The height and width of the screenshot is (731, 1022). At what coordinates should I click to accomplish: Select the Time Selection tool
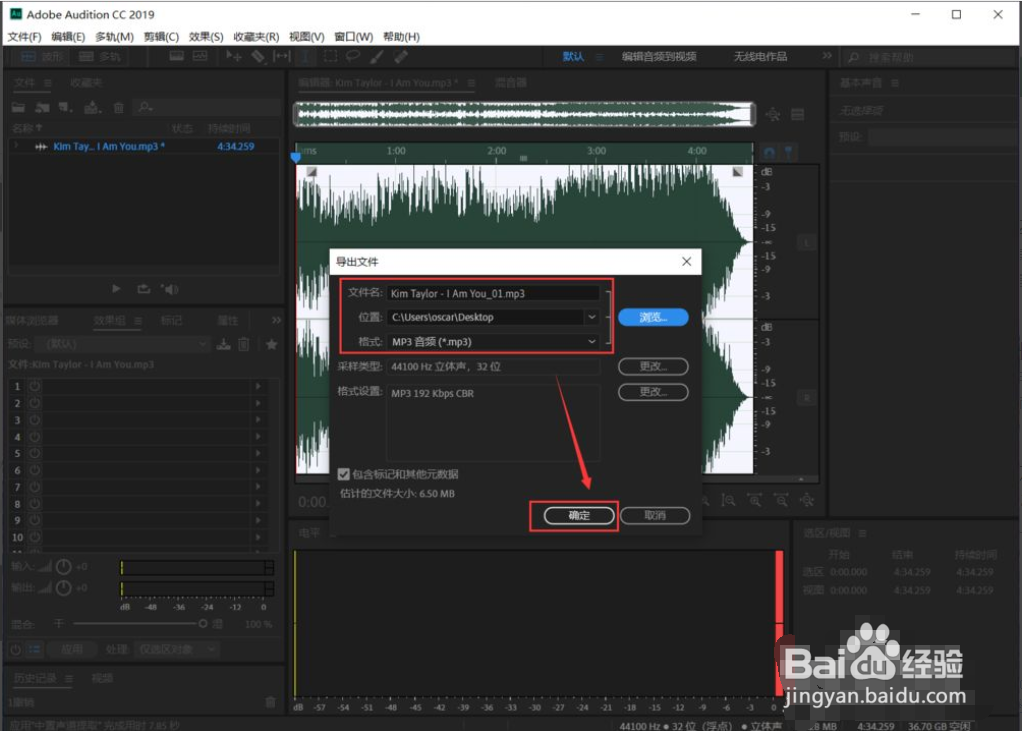point(305,57)
